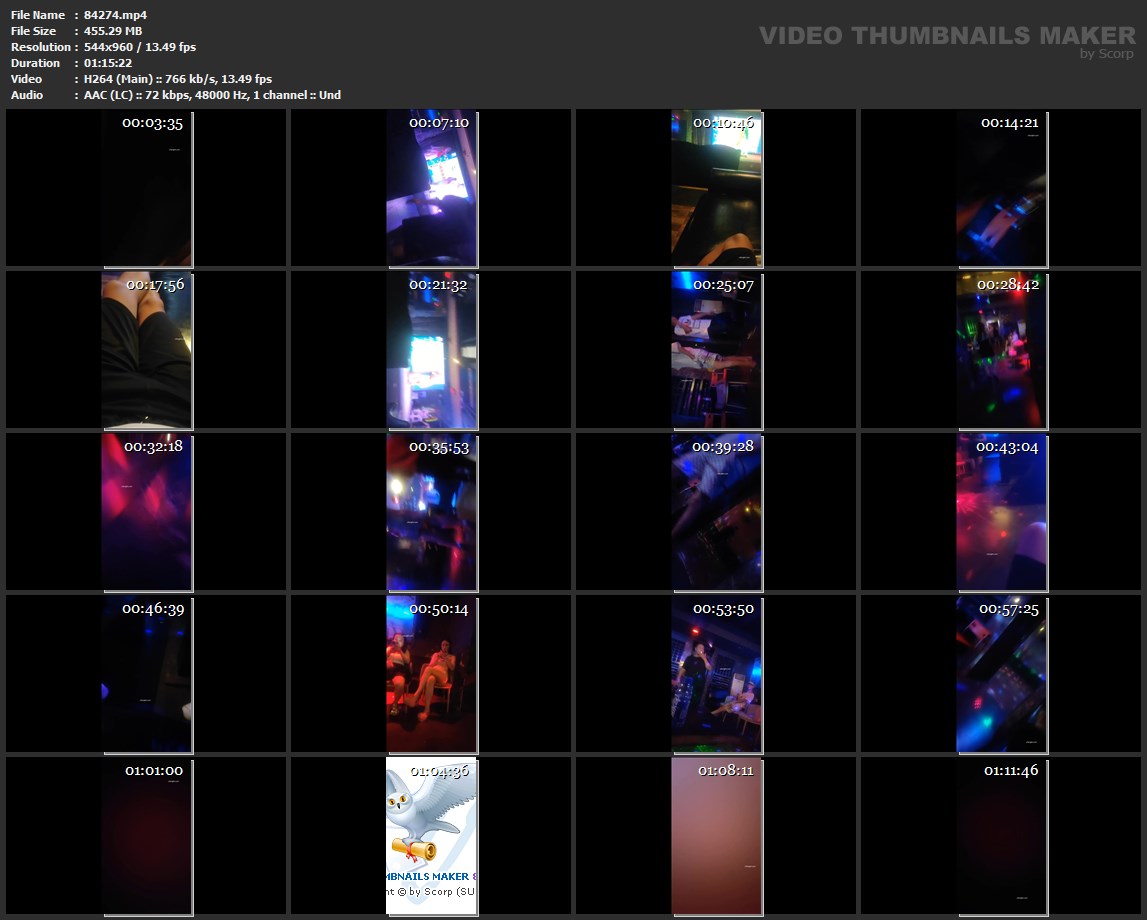The height and width of the screenshot is (920, 1147).
Task: Open the 00:25:07 video frame
Action: (x=716, y=350)
